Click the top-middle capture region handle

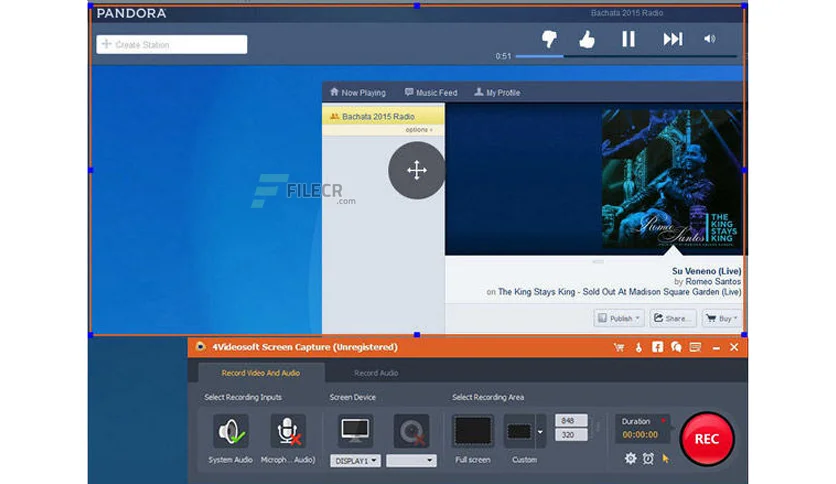417,5
